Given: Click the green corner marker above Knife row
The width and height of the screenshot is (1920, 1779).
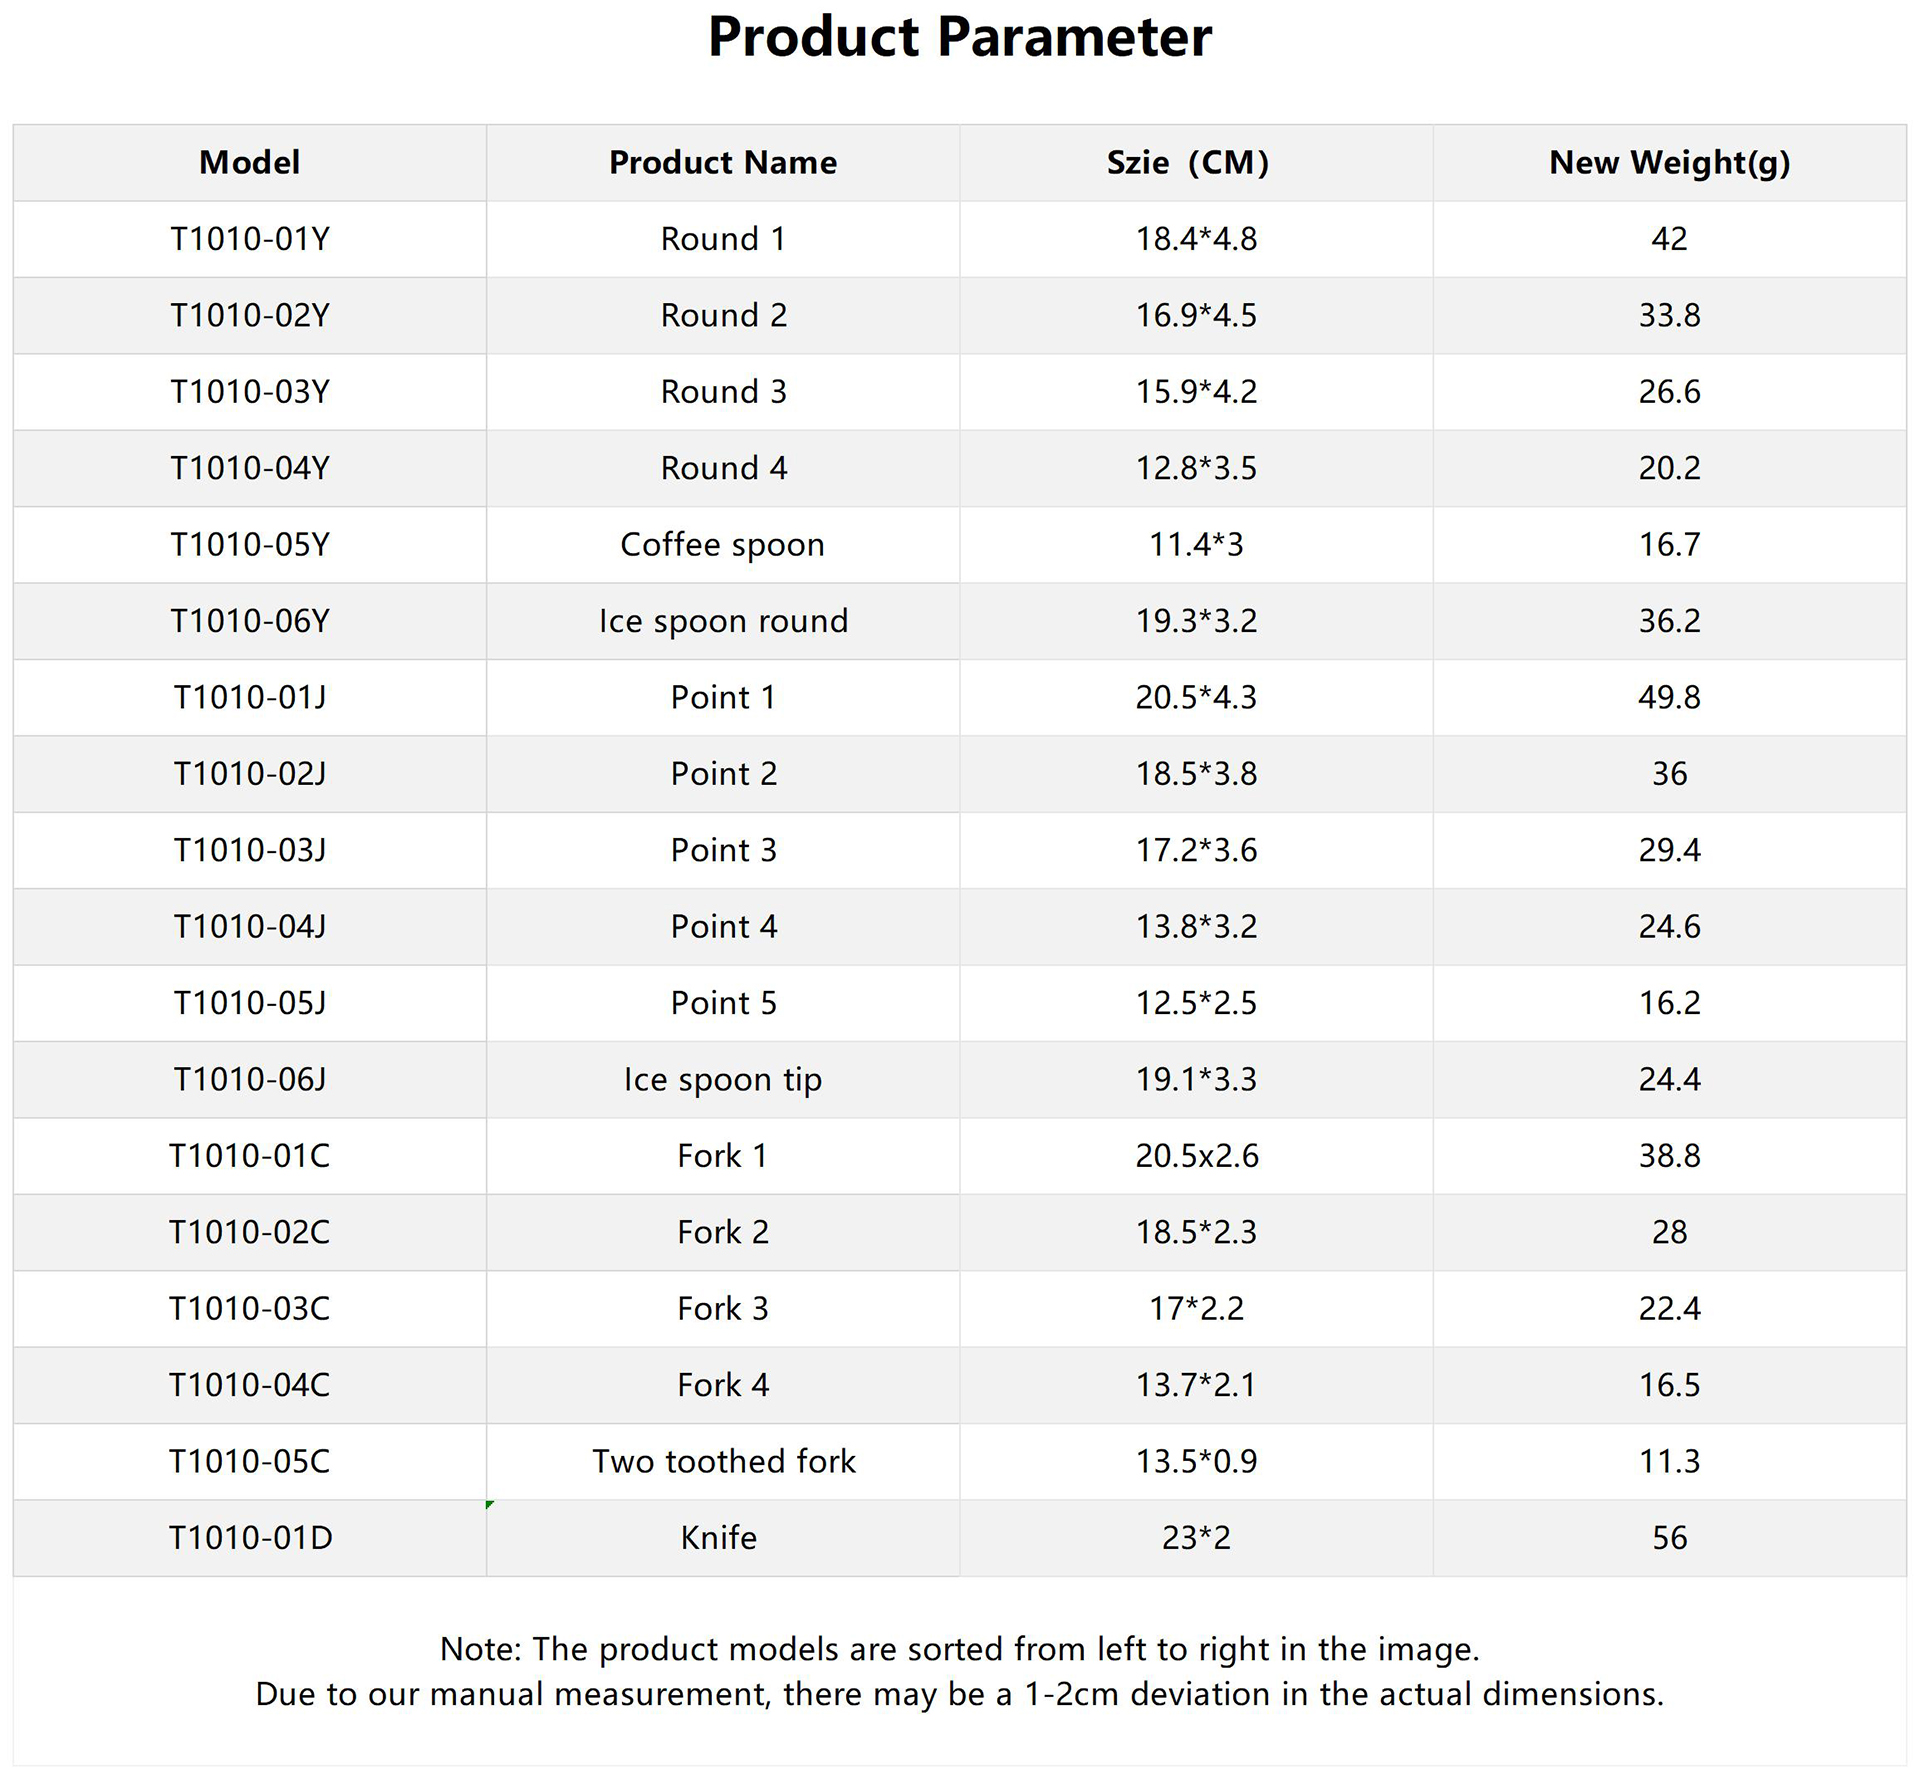Looking at the screenshot, I should click(x=489, y=1504).
